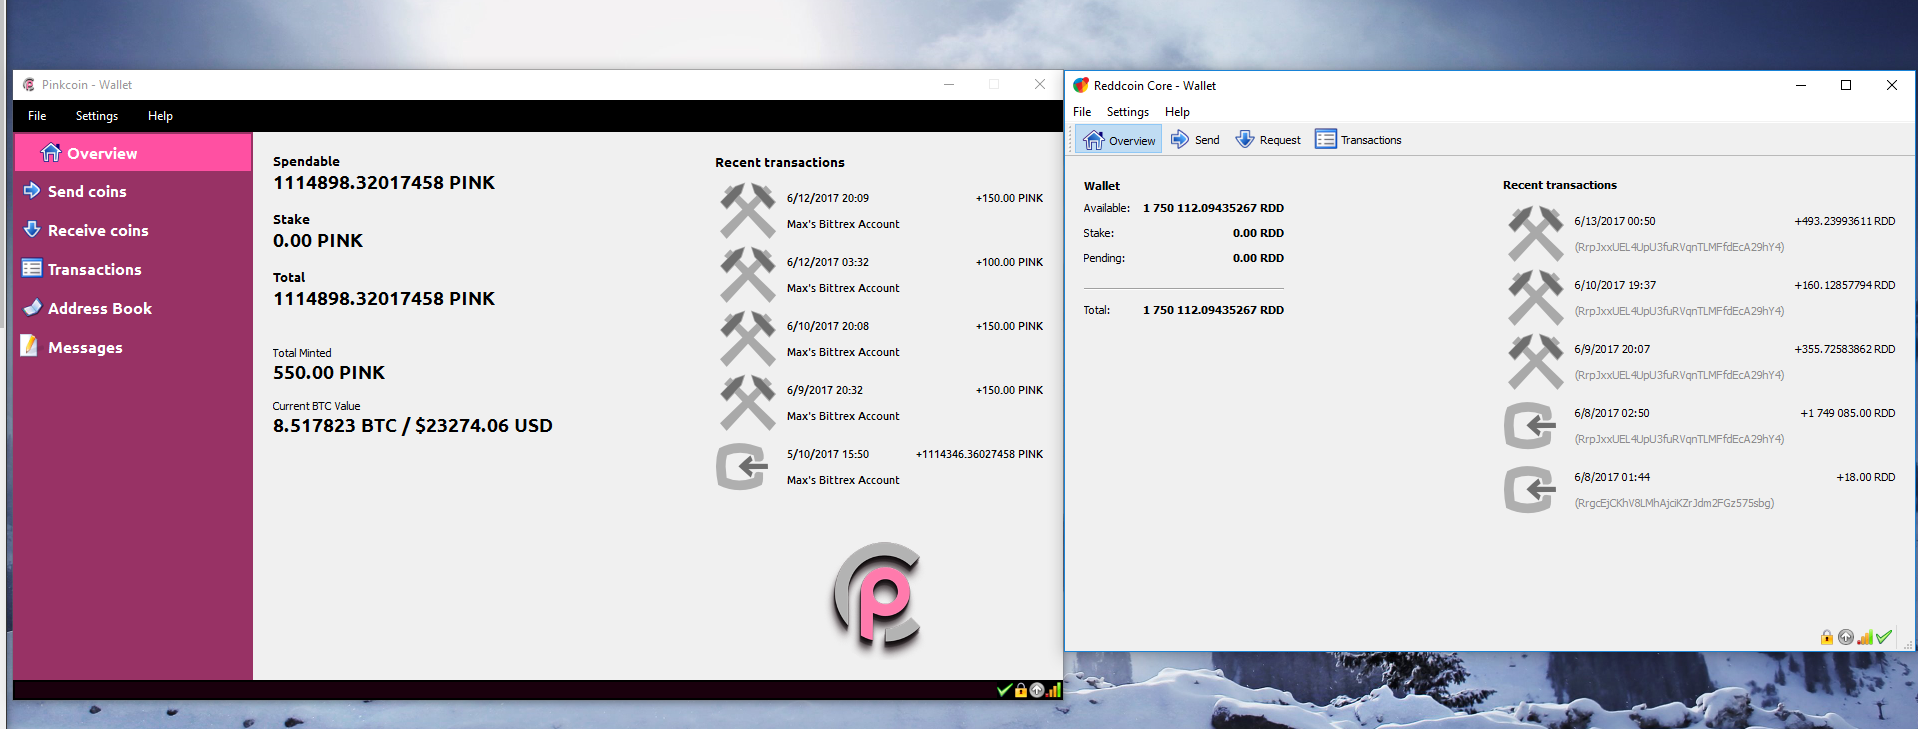The image size is (1918, 729).
Task: Click mining icon of Reddcoin 6/13/2017 00:50 transaction
Action: click(x=1535, y=234)
